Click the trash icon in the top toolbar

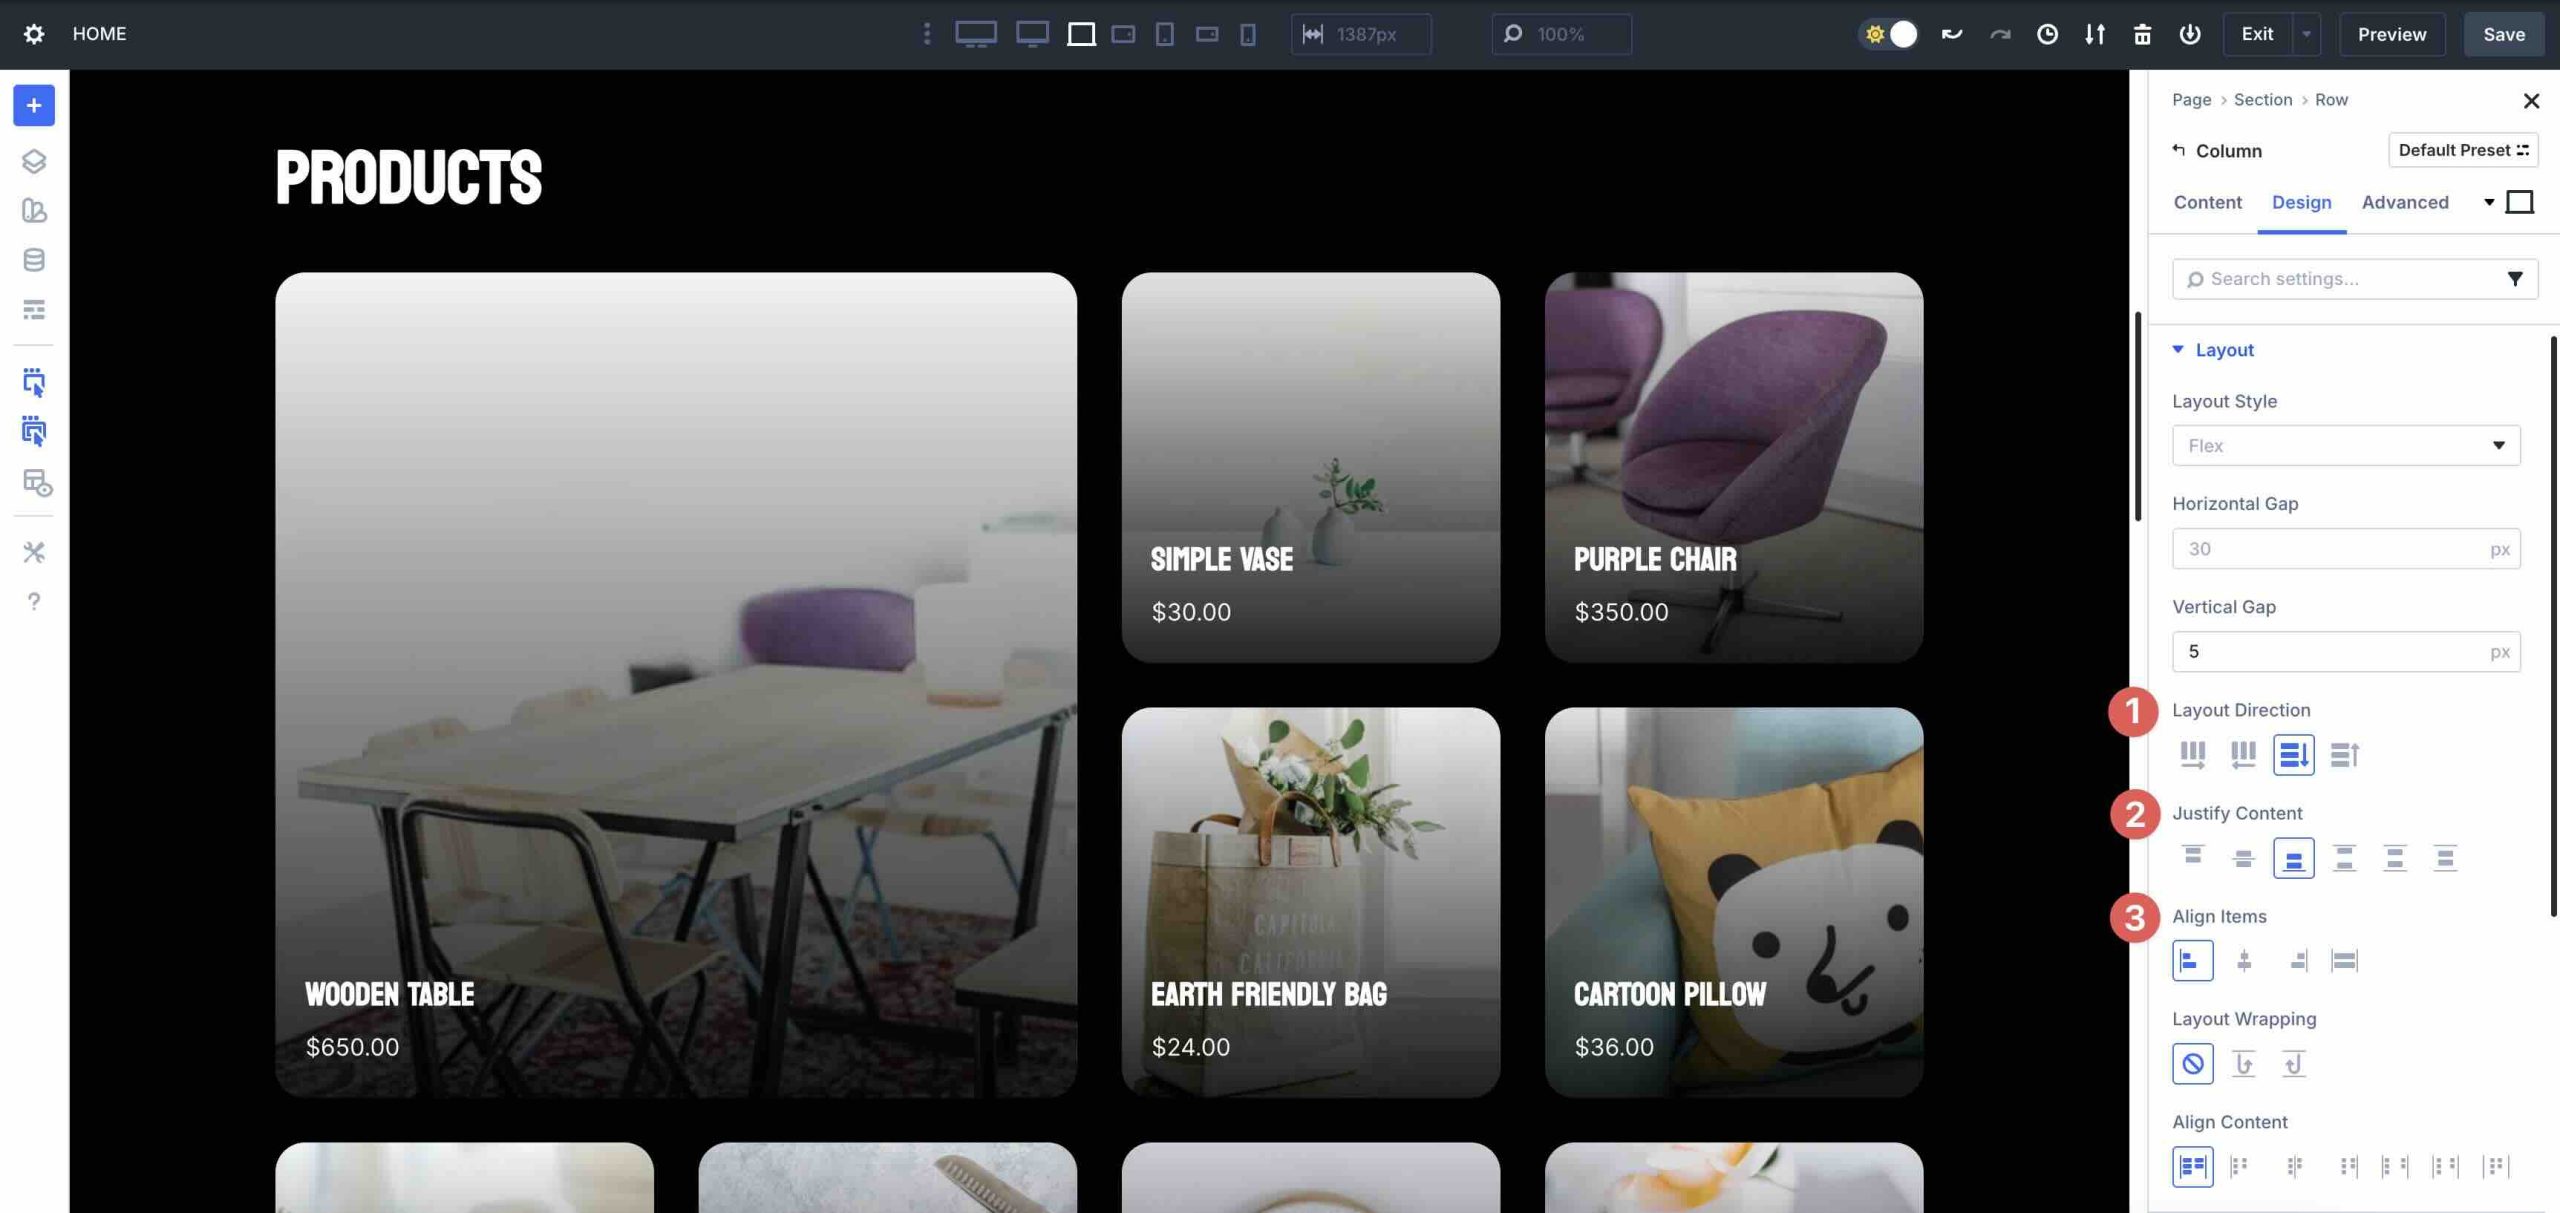coord(2142,33)
